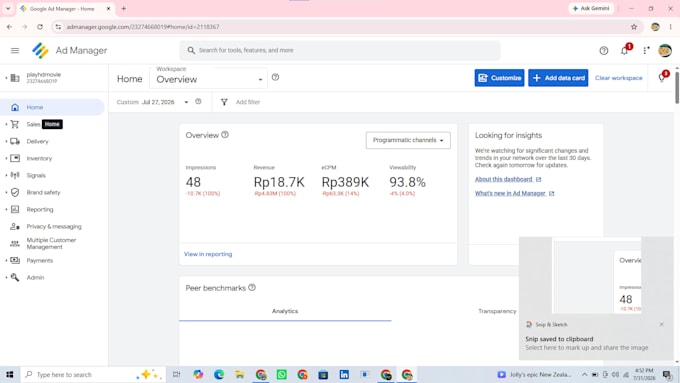680x383 pixels.
Task: Click the Ask Gemini button
Action: pos(591,8)
